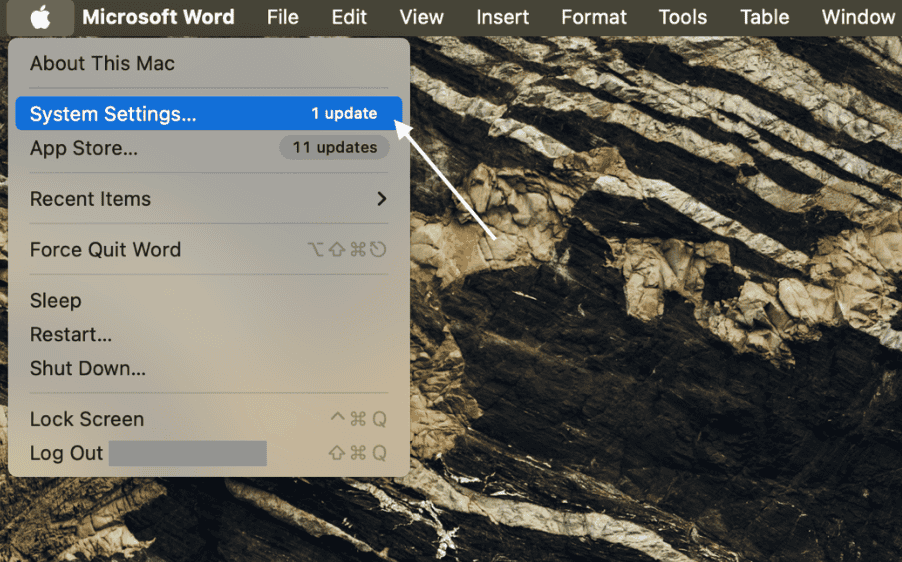902x562 pixels.
Task: Open the File menu
Action: click(x=282, y=17)
